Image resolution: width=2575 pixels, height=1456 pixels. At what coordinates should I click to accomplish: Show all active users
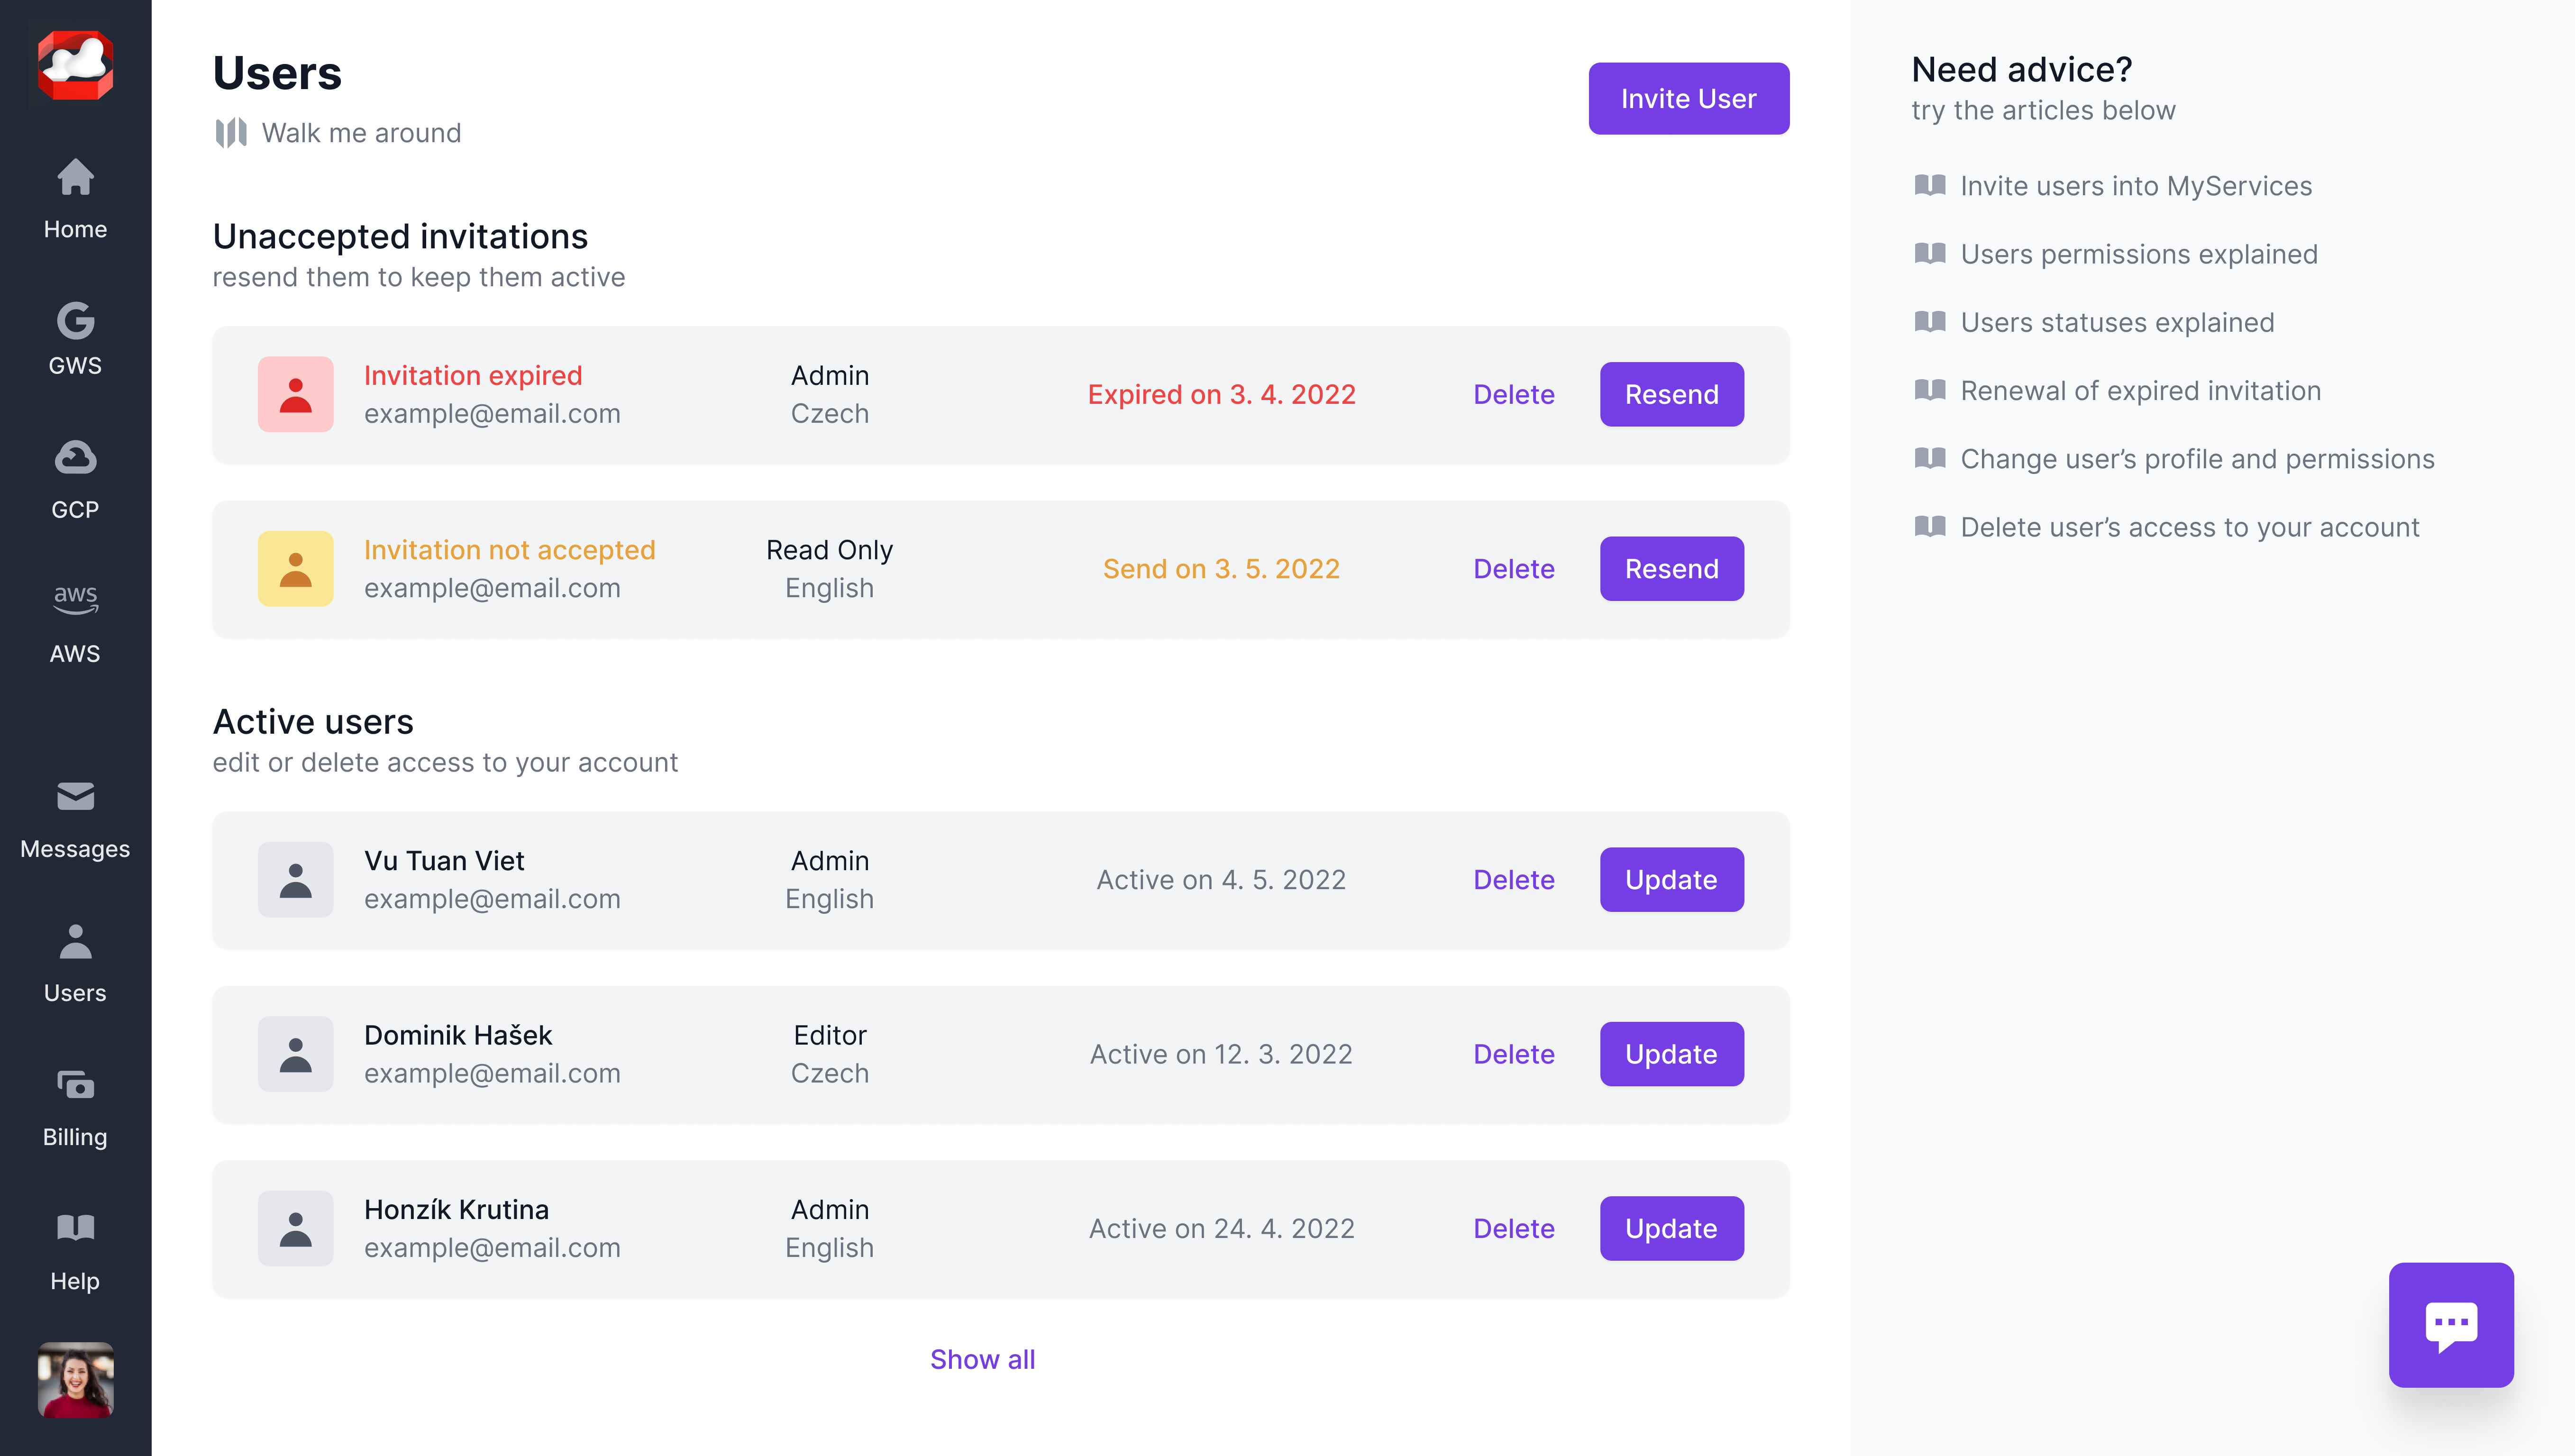click(x=982, y=1359)
